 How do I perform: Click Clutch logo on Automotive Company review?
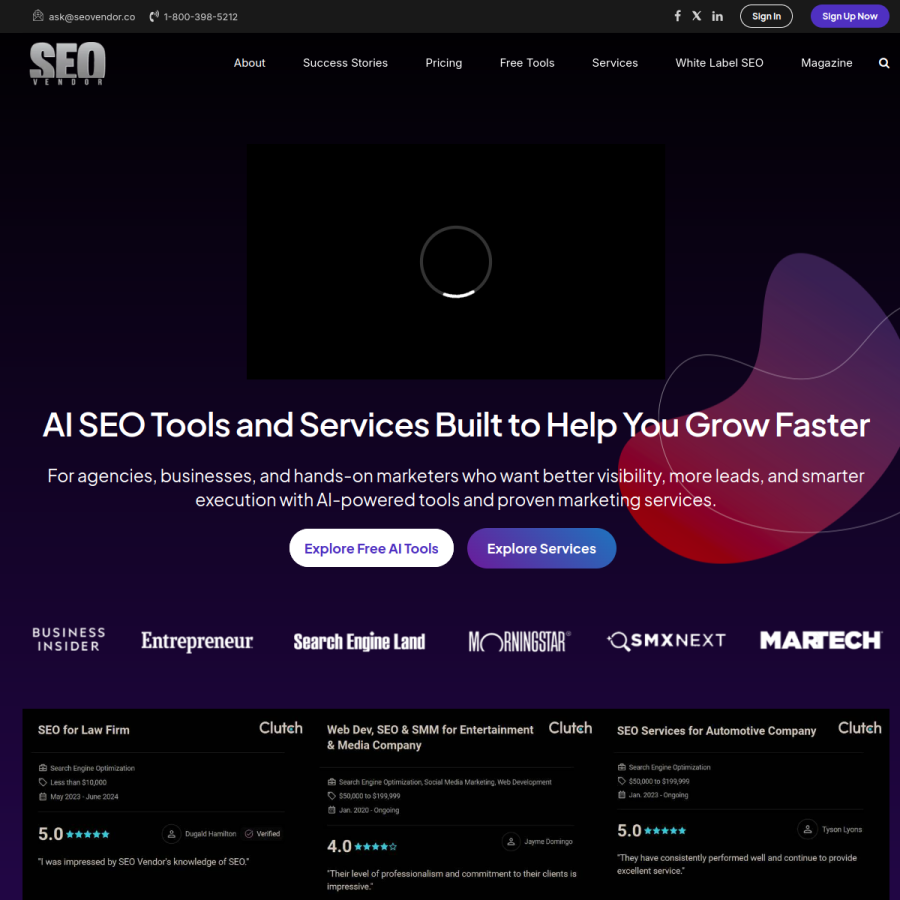point(859,728)
